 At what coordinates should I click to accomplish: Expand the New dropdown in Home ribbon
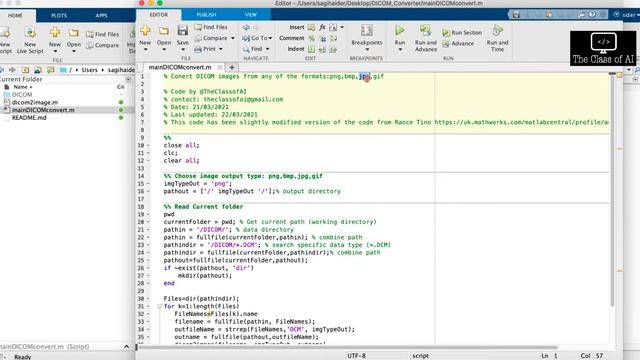55,51
